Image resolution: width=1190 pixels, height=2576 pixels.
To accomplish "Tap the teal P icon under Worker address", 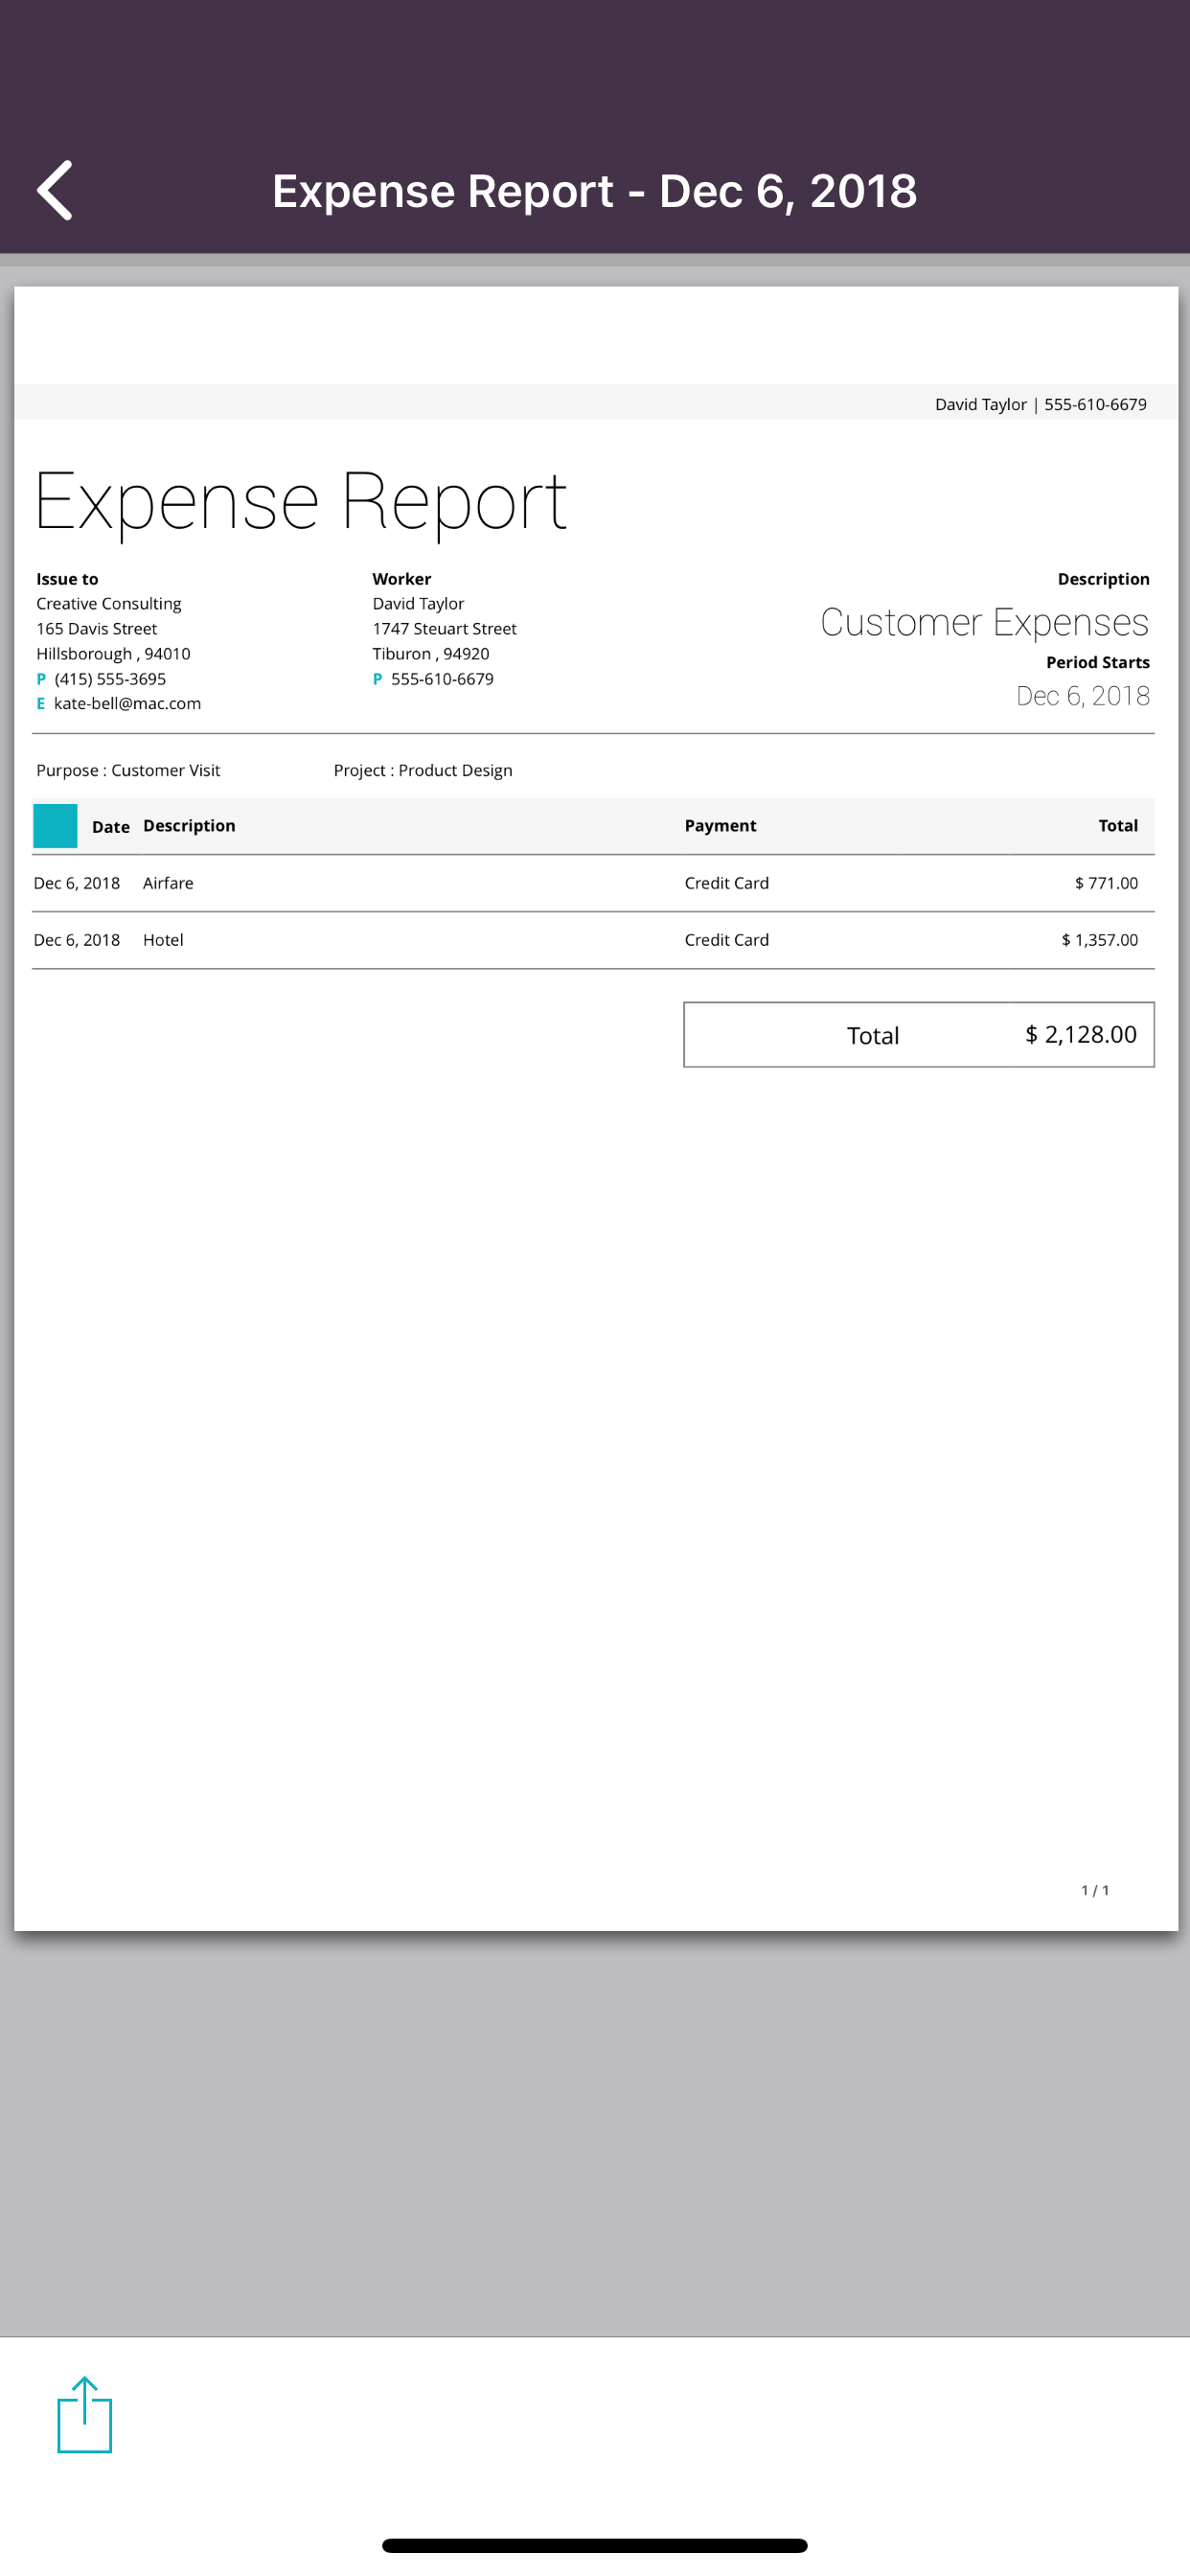I will click(x=377, y=679).
